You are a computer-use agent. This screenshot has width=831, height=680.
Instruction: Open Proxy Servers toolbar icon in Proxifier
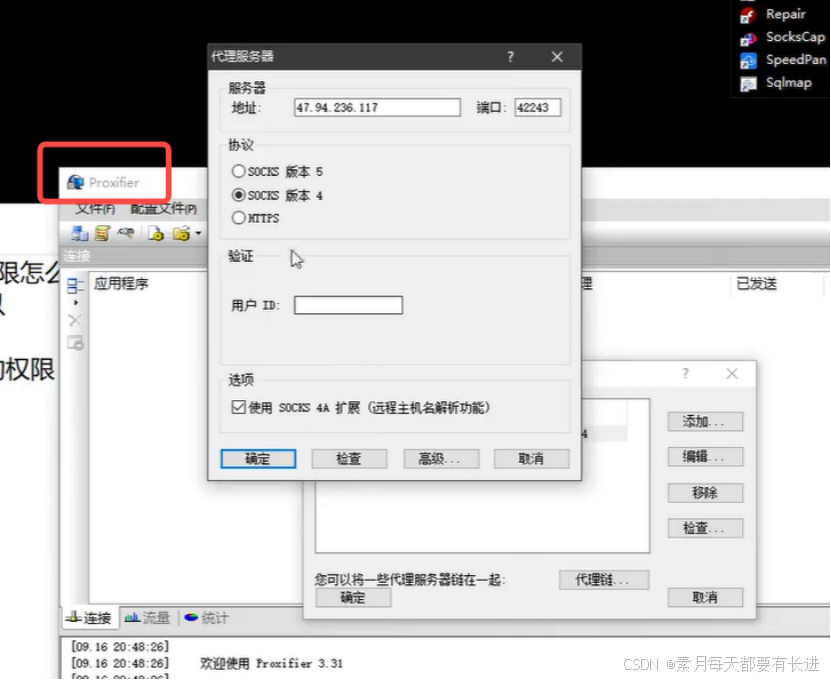tap(79, 233)
